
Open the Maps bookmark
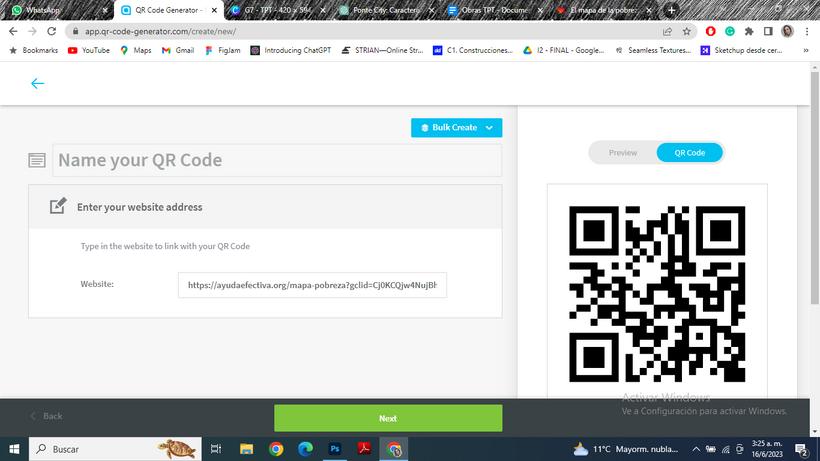click(135, 50)
